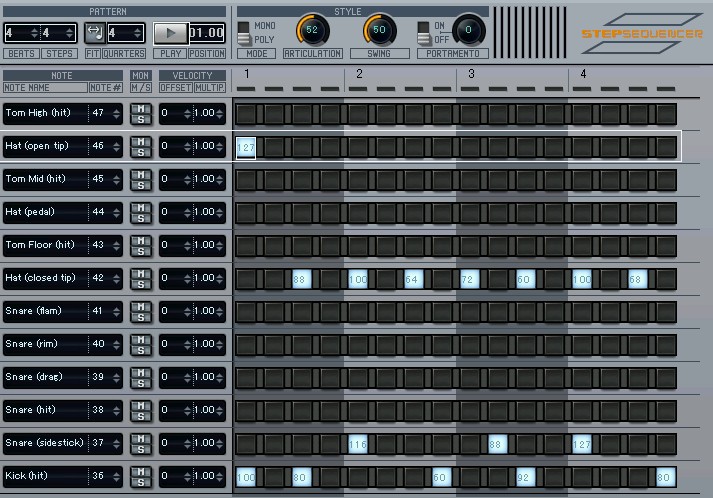Click the NOTE NAME column header
The height and width of the screenshot is (498, 713).
click(45, 88)
